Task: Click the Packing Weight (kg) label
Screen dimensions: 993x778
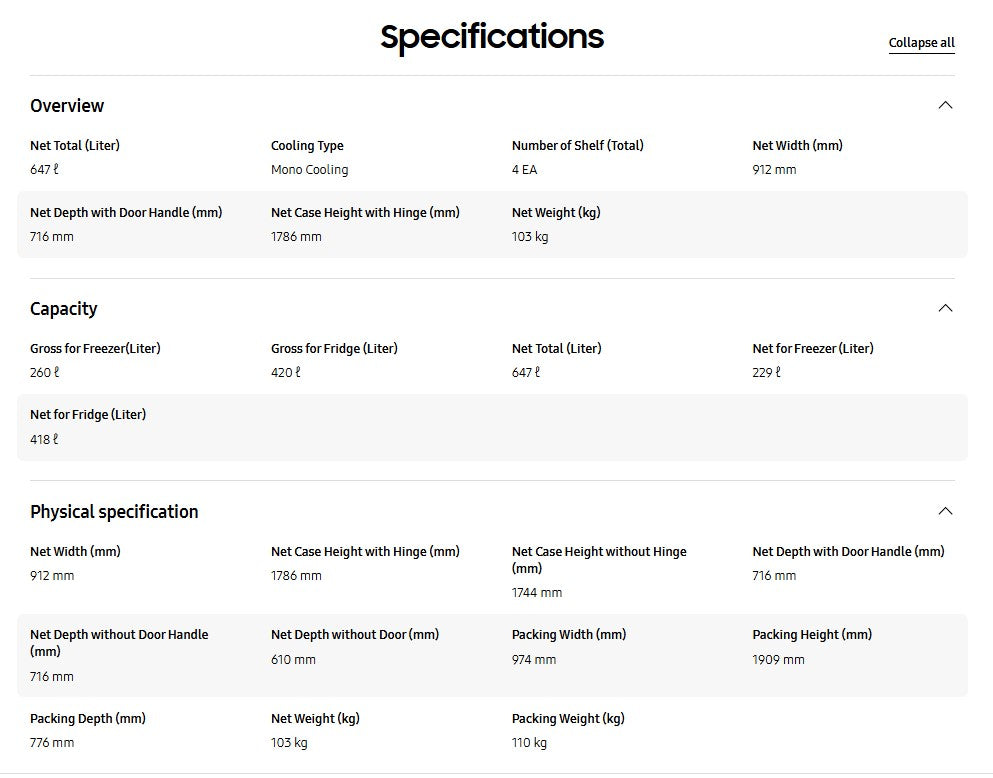Action: pos(568,719)
